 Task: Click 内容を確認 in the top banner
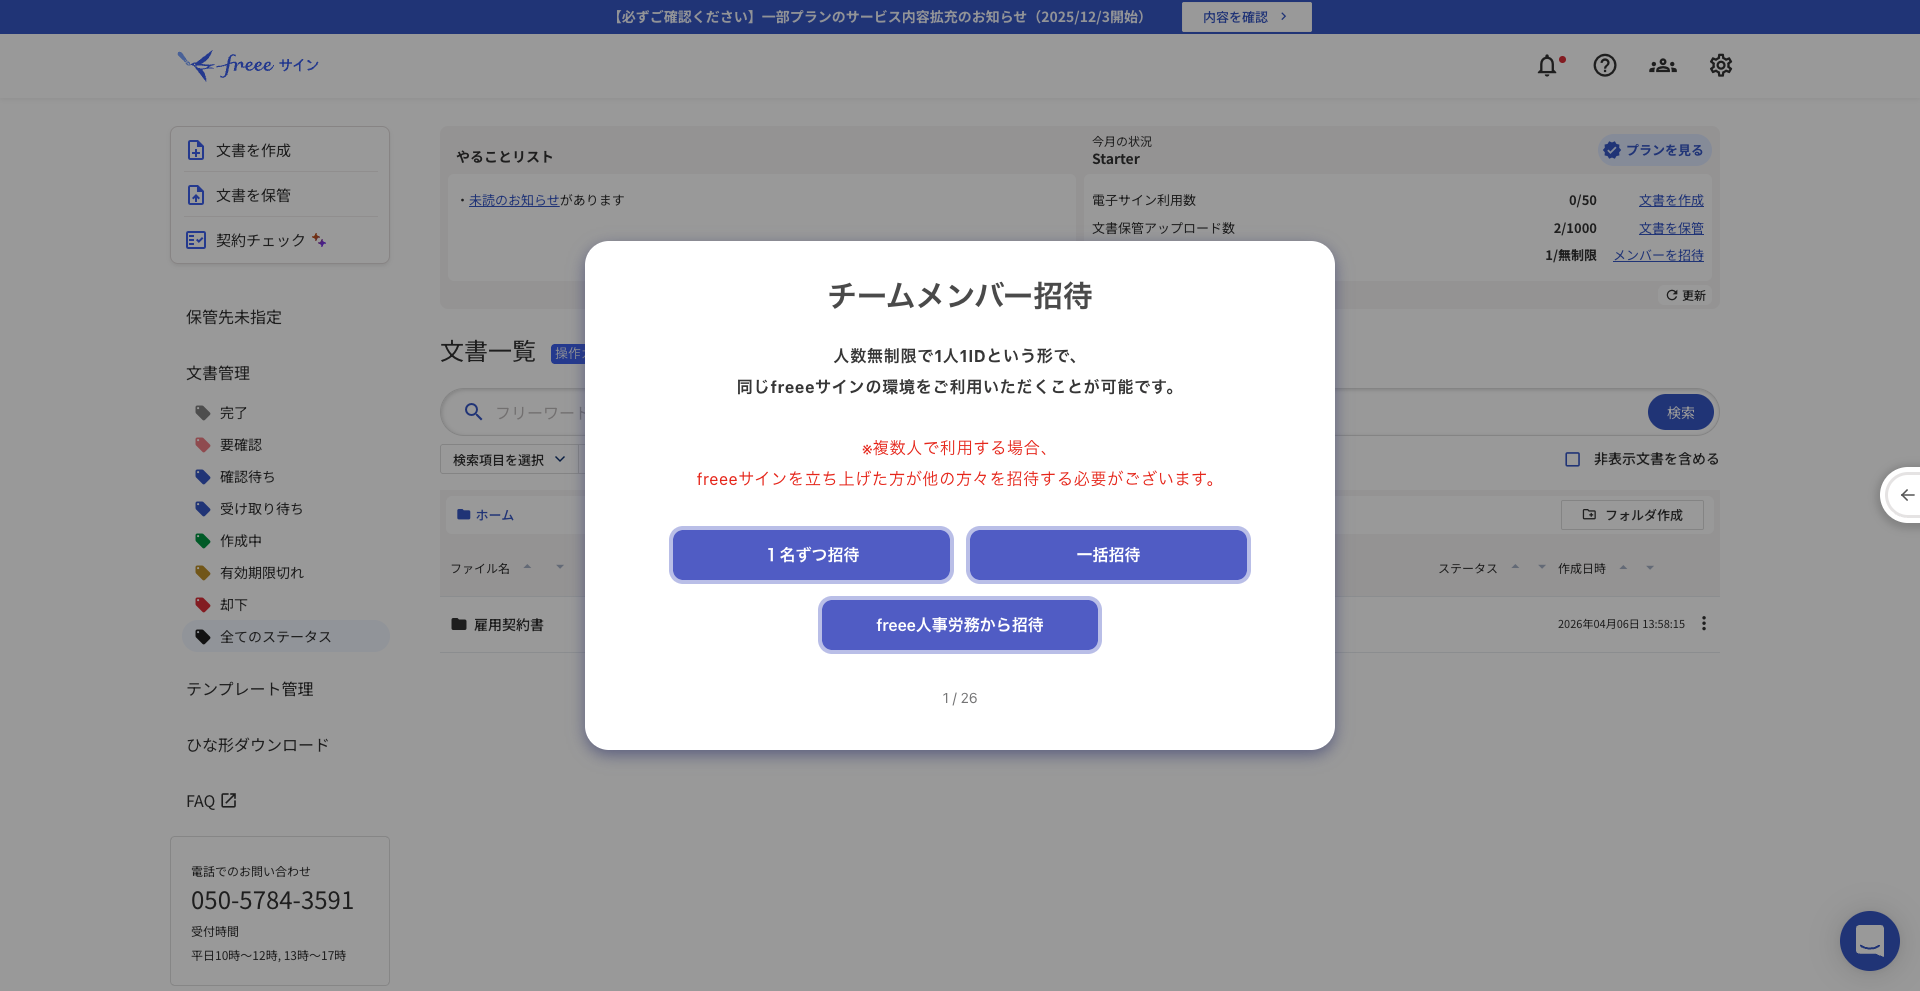pyautogui.click(x=1246, y=17)
